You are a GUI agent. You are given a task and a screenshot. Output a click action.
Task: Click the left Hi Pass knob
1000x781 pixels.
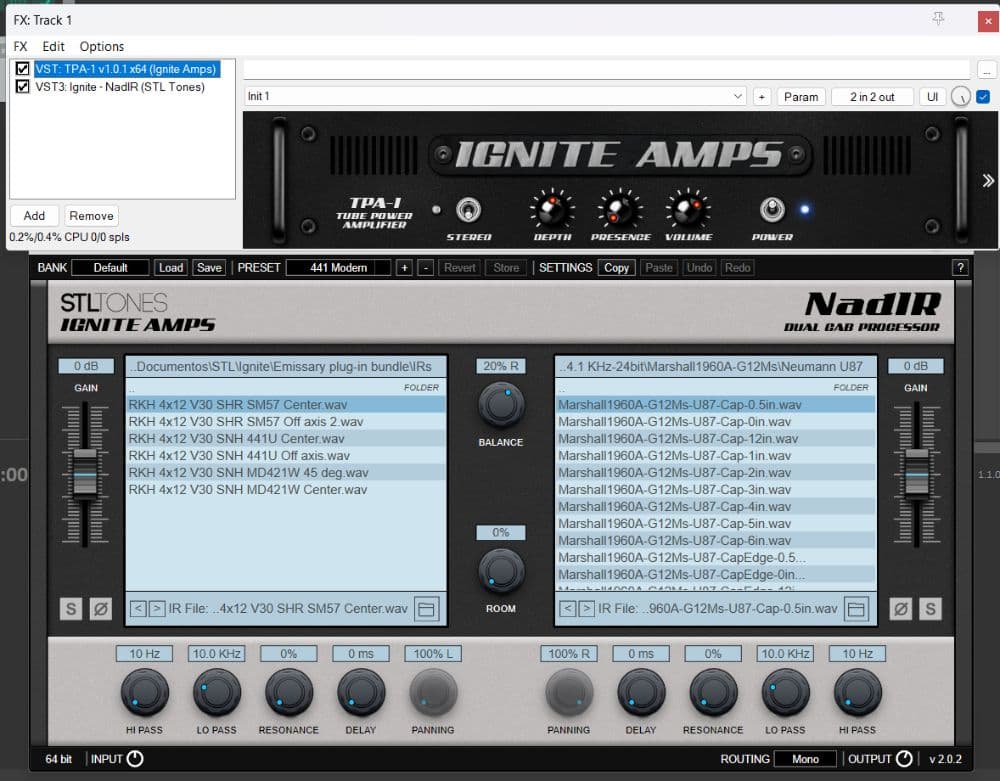click(x=145, y=693)
